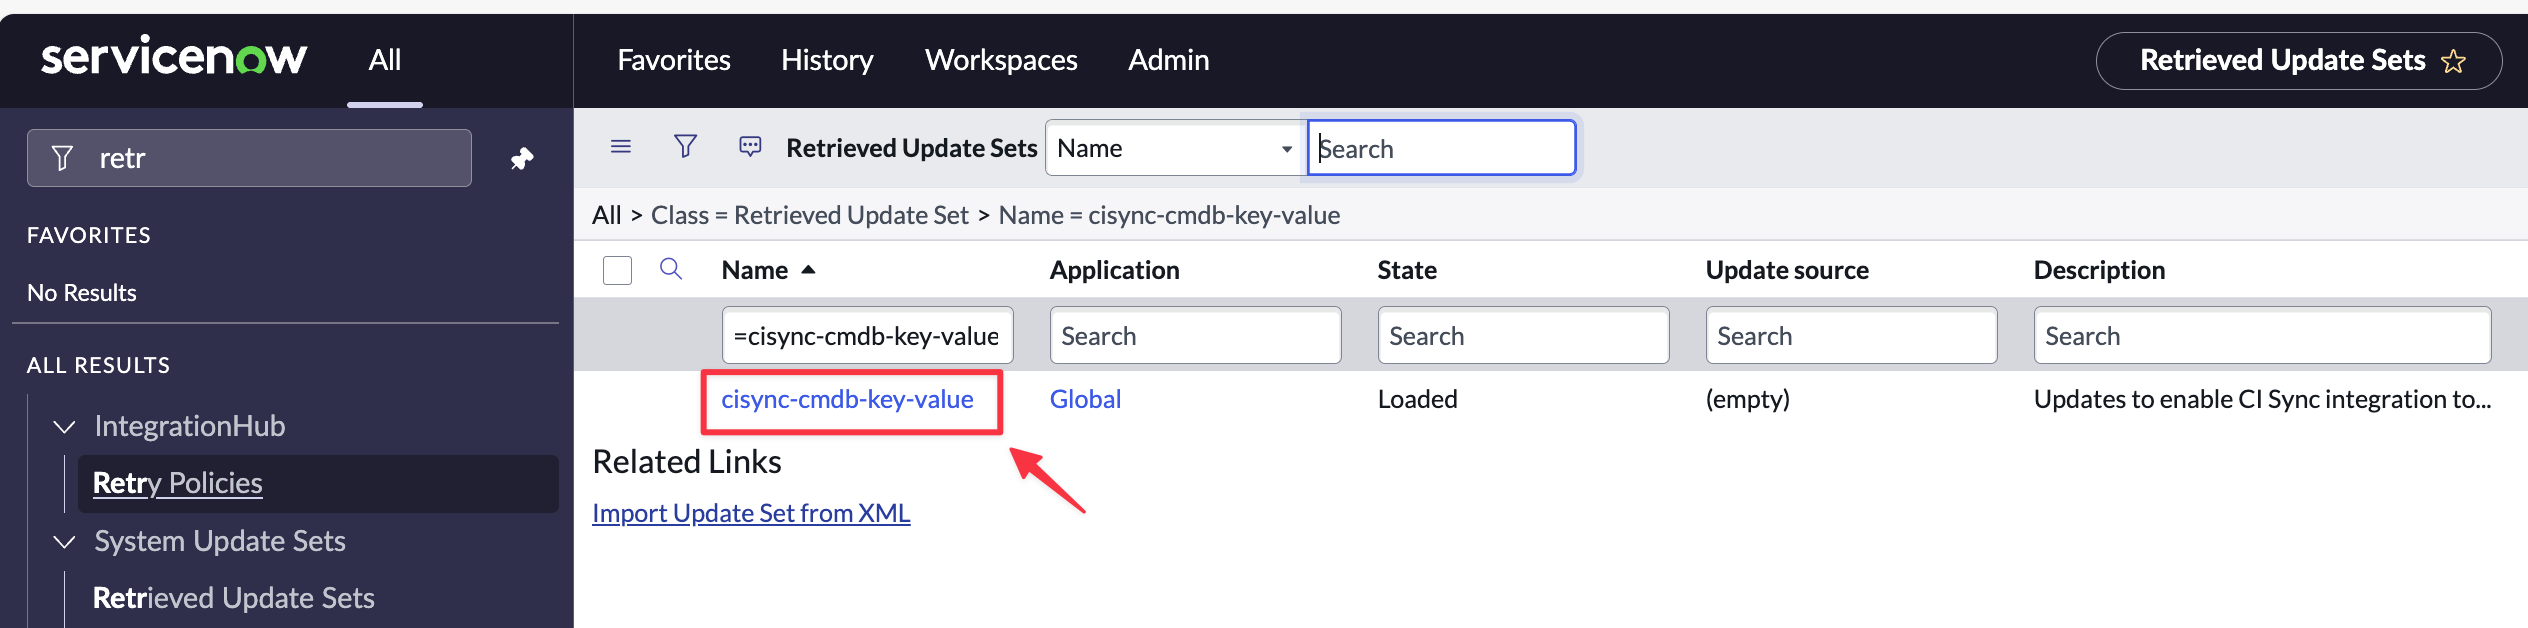Click Import Update Set from XML

751,513
